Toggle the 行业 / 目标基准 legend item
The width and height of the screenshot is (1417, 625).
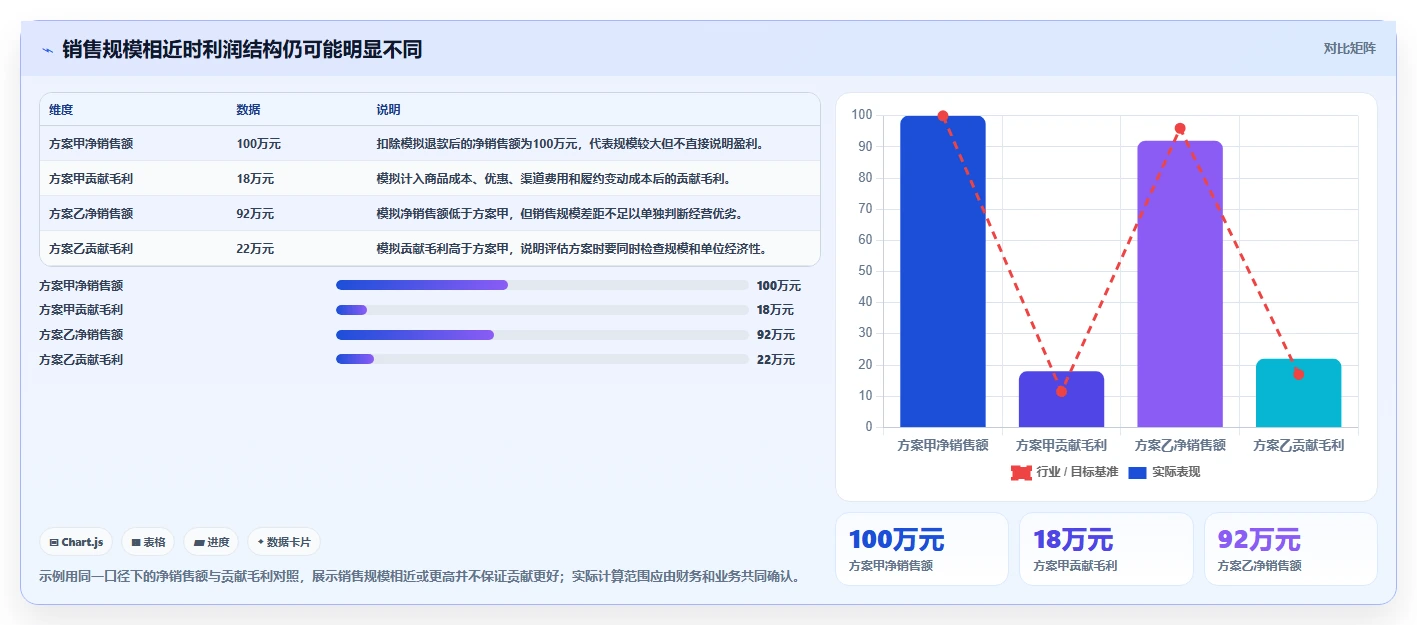(1064, 472)
